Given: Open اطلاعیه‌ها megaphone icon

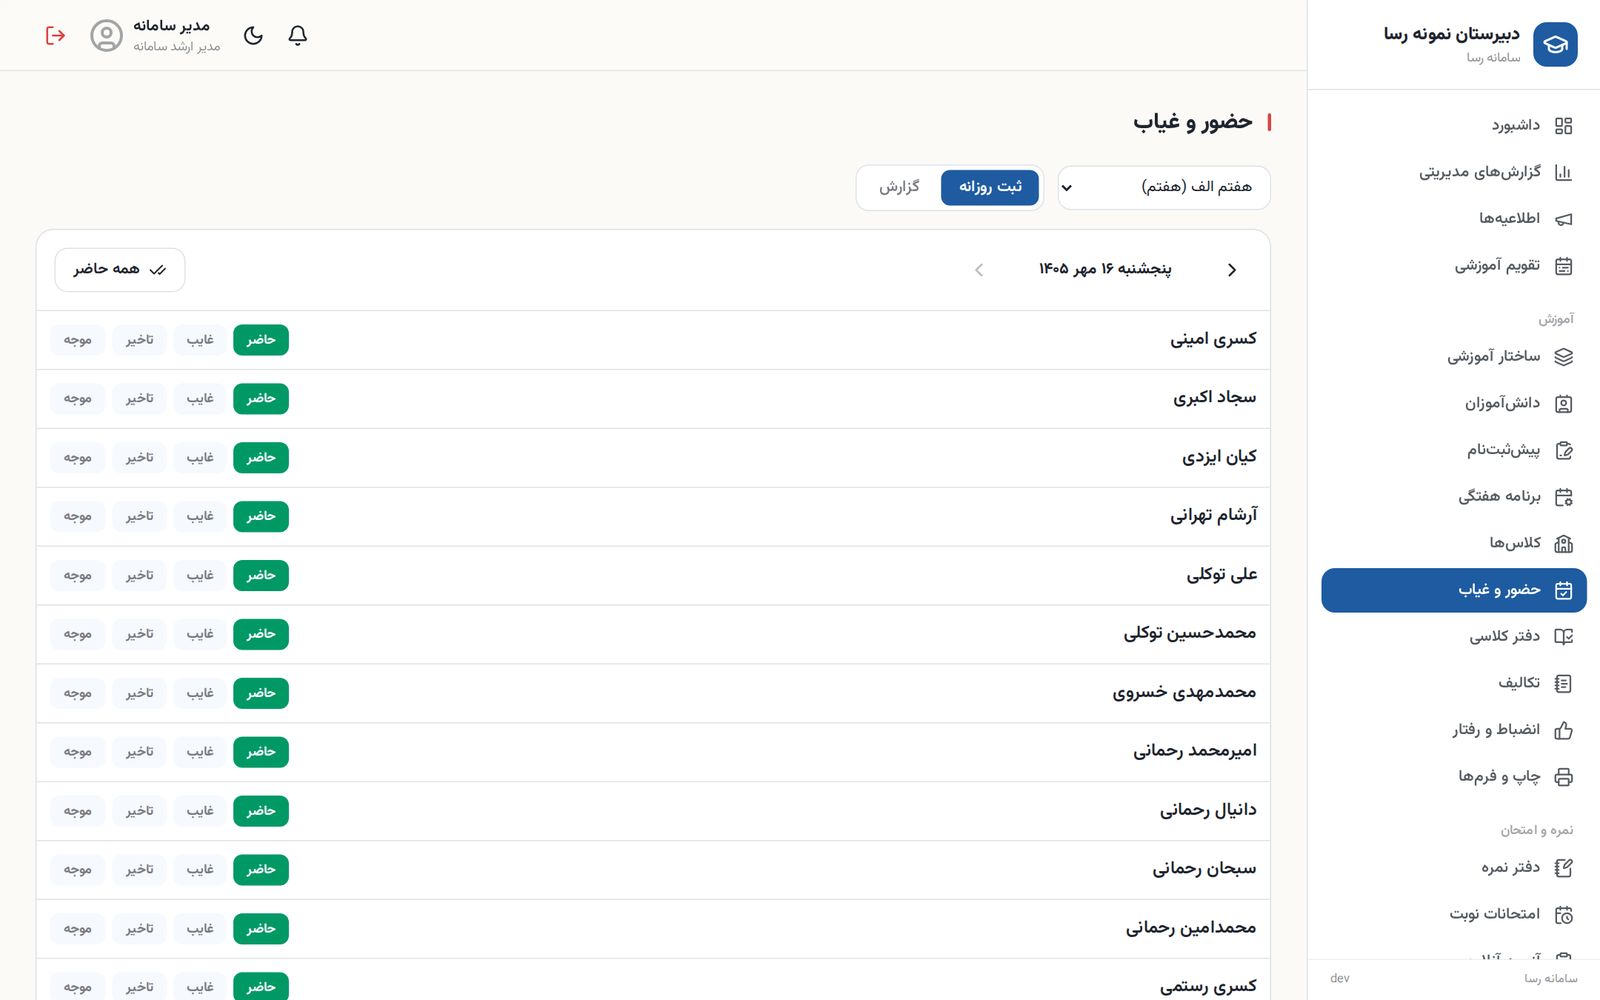Looking at the screenshot, I should pos(1564,218).
